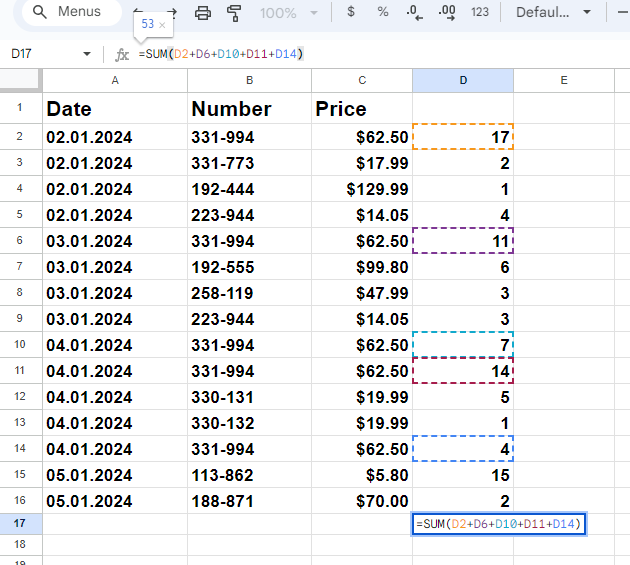
Task: Select cell D2 with value 17
Action: [x=463, y=137]
